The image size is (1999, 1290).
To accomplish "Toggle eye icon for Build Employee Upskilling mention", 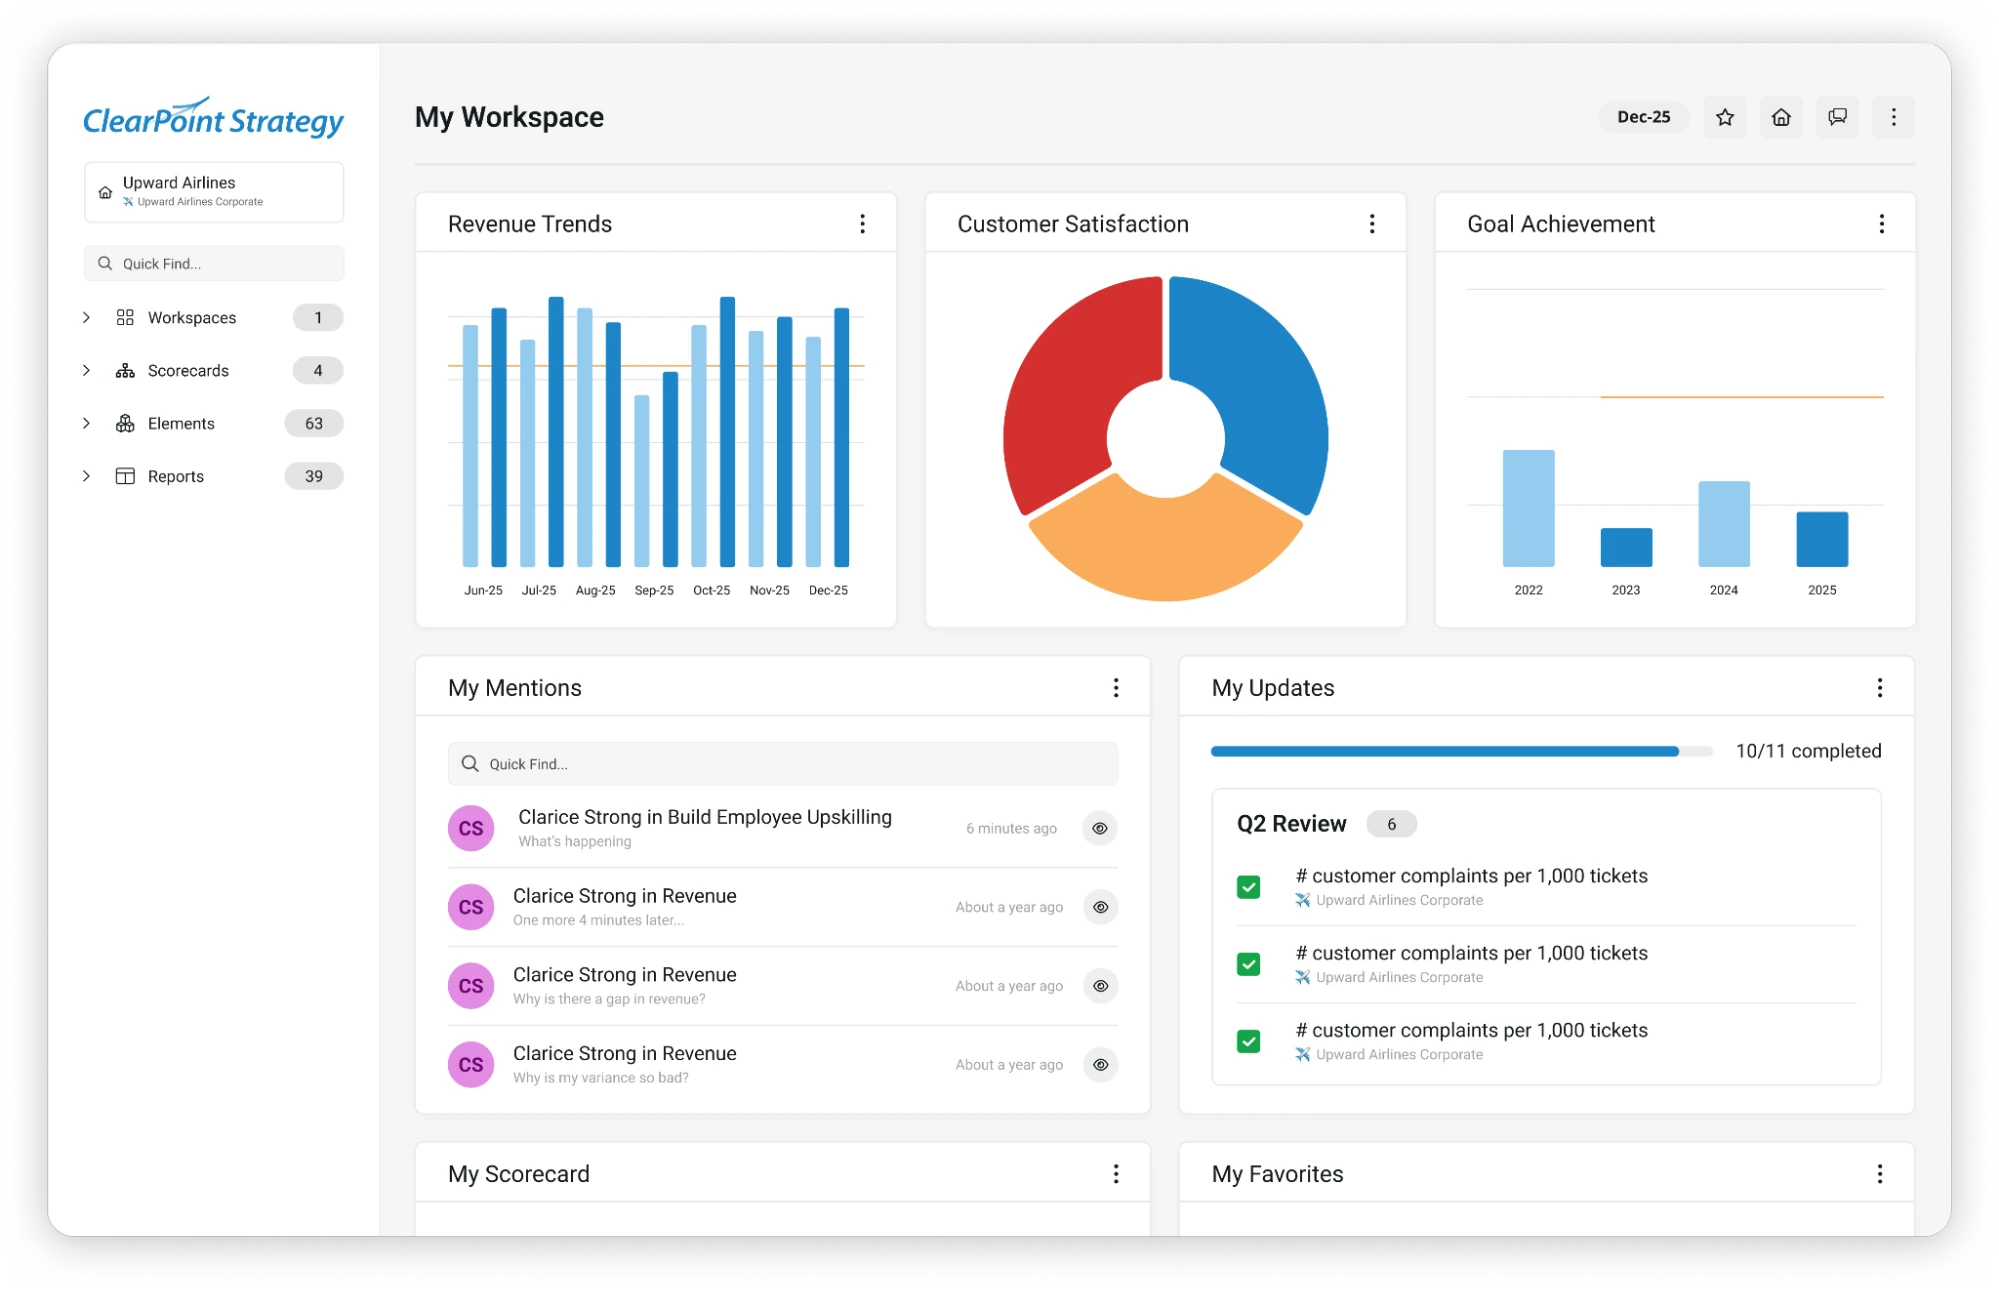I will point(1100,828).
